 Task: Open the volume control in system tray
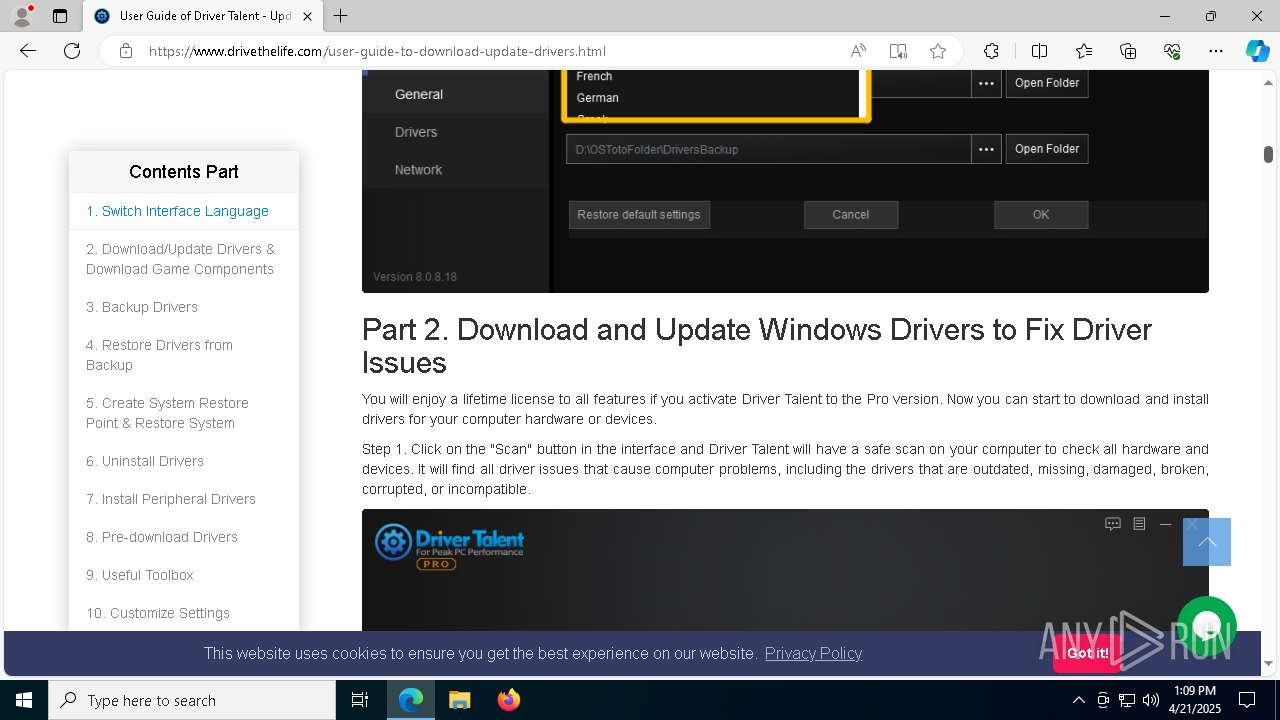pos(1151,700)
